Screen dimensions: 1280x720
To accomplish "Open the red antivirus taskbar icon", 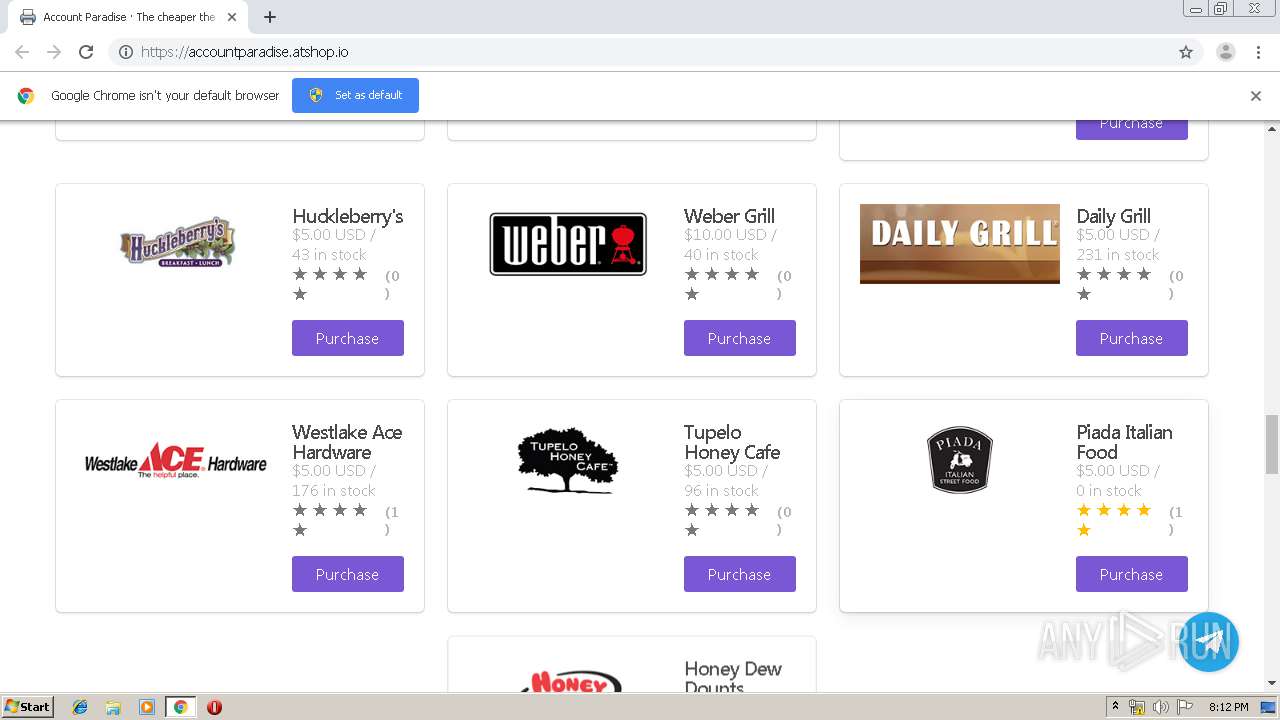I will [214, 707].
